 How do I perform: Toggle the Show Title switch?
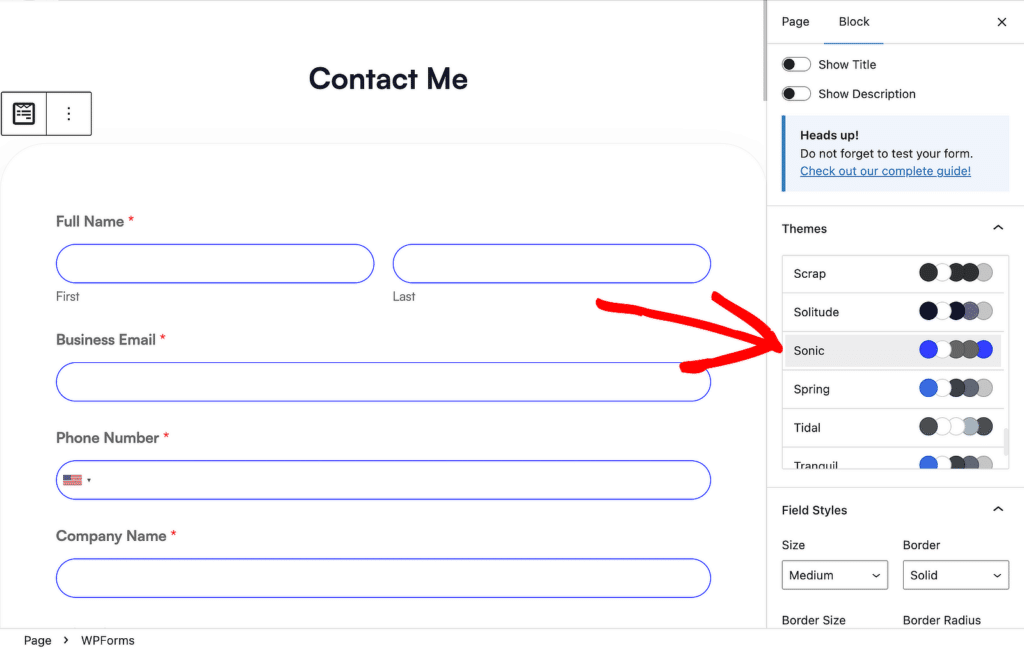[796, 65]
